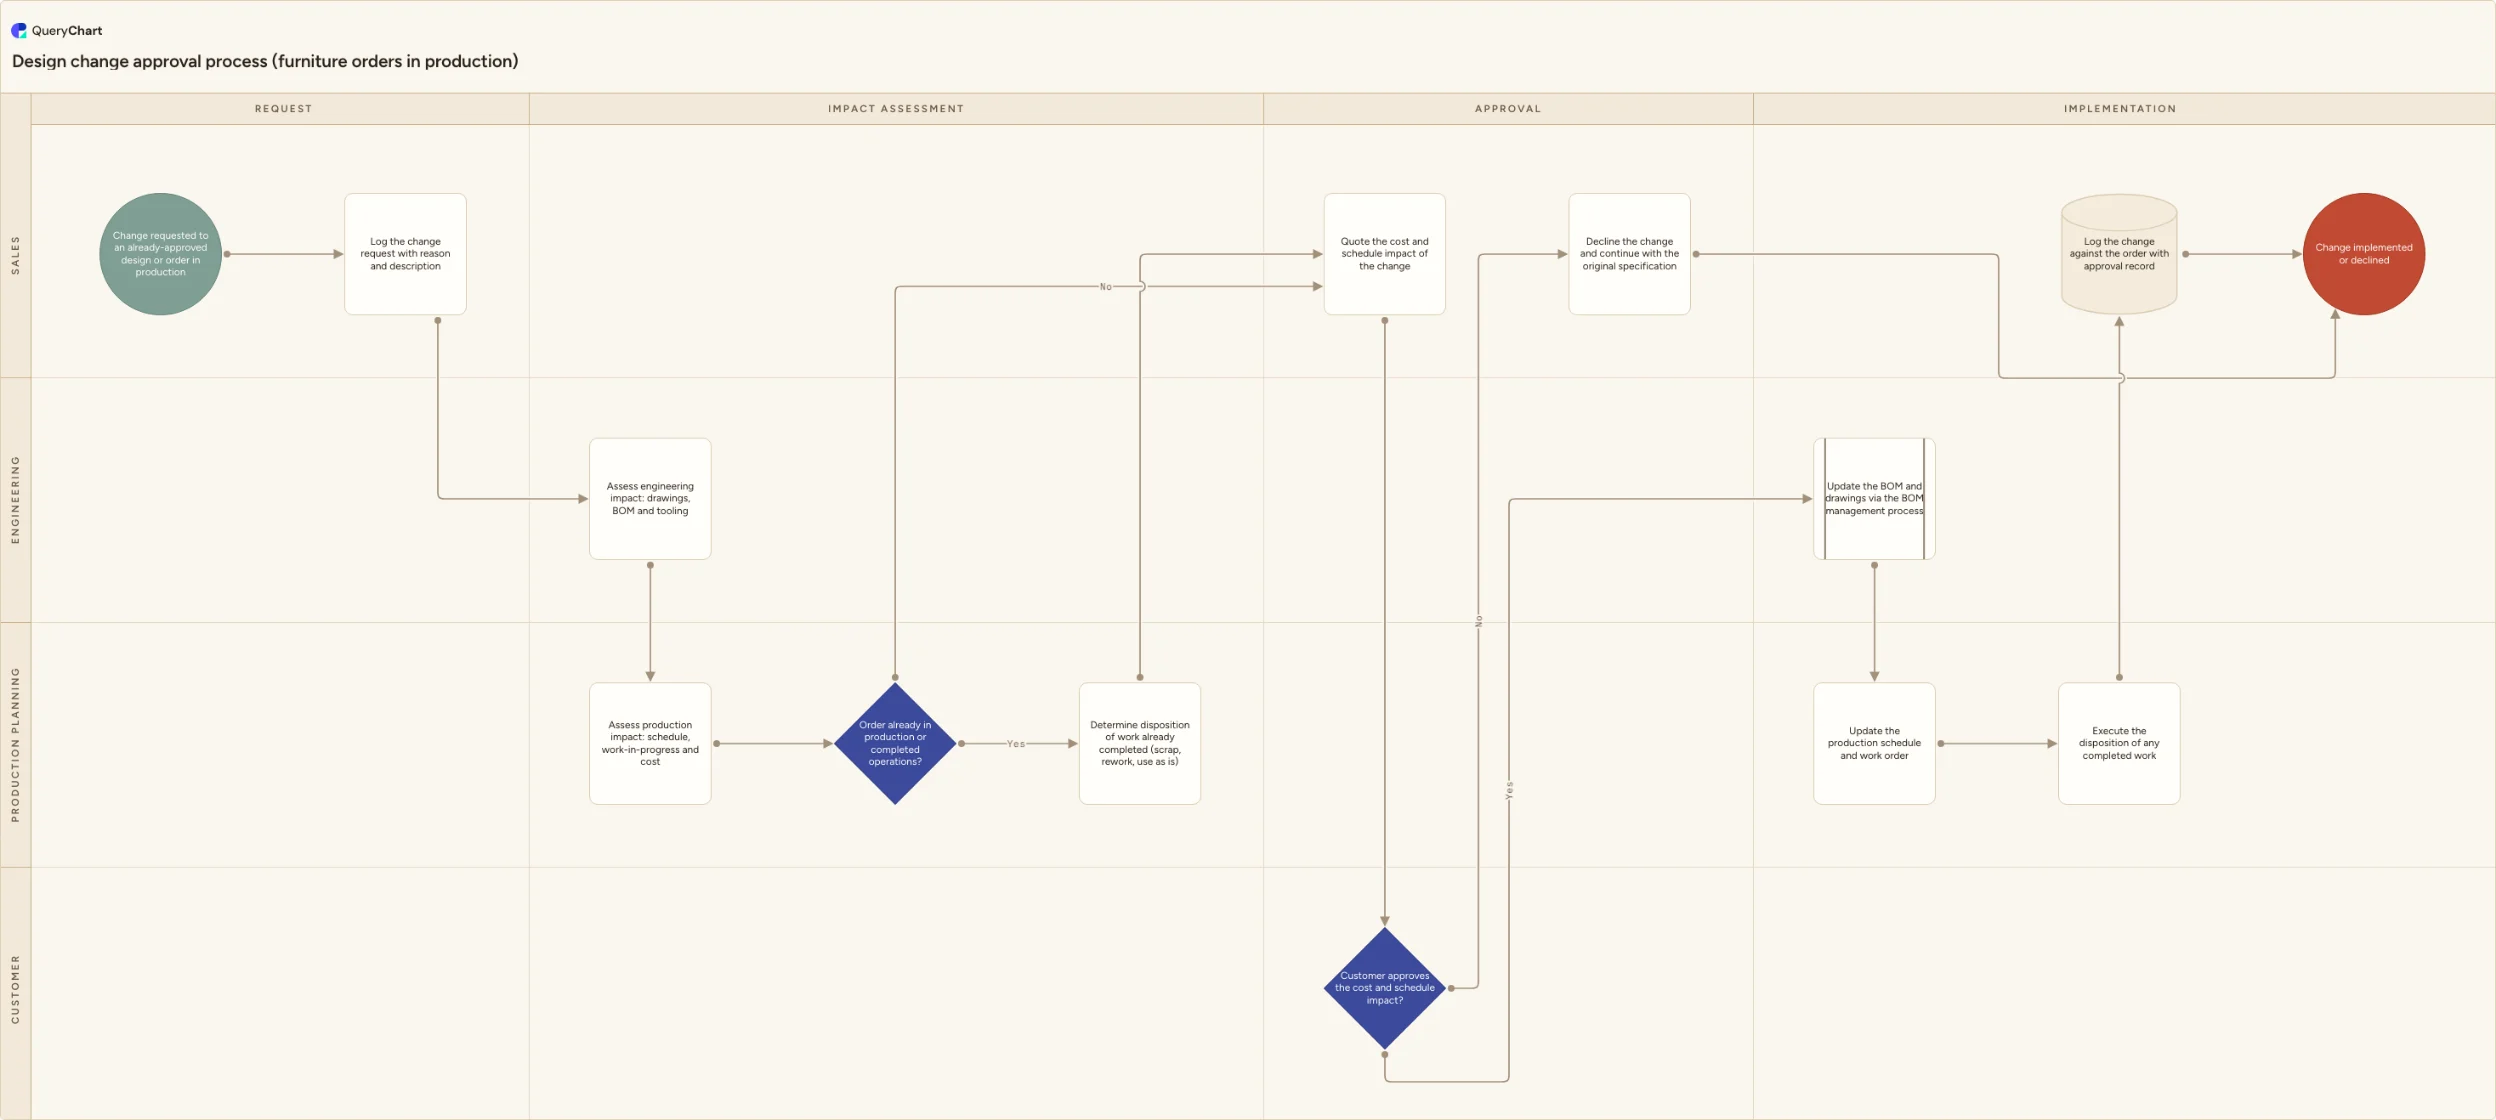Select 'Quote the cost and schedule impact' node
2496x1120 pixels.
pyautogui.click(x=1385, y=254)
